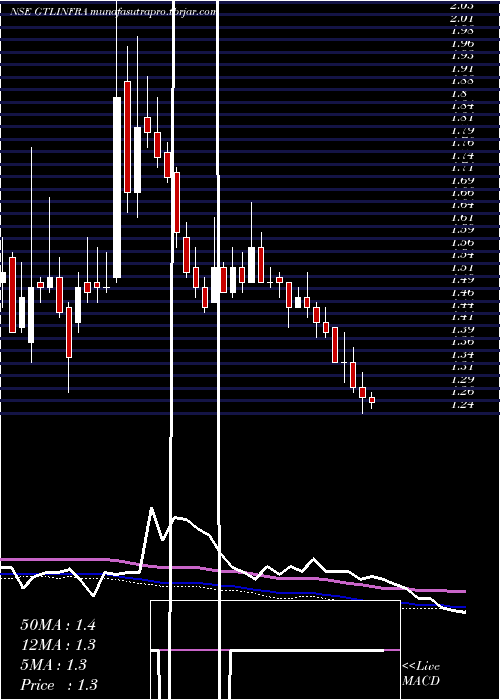Click the tallest white candlestick body

117,188
